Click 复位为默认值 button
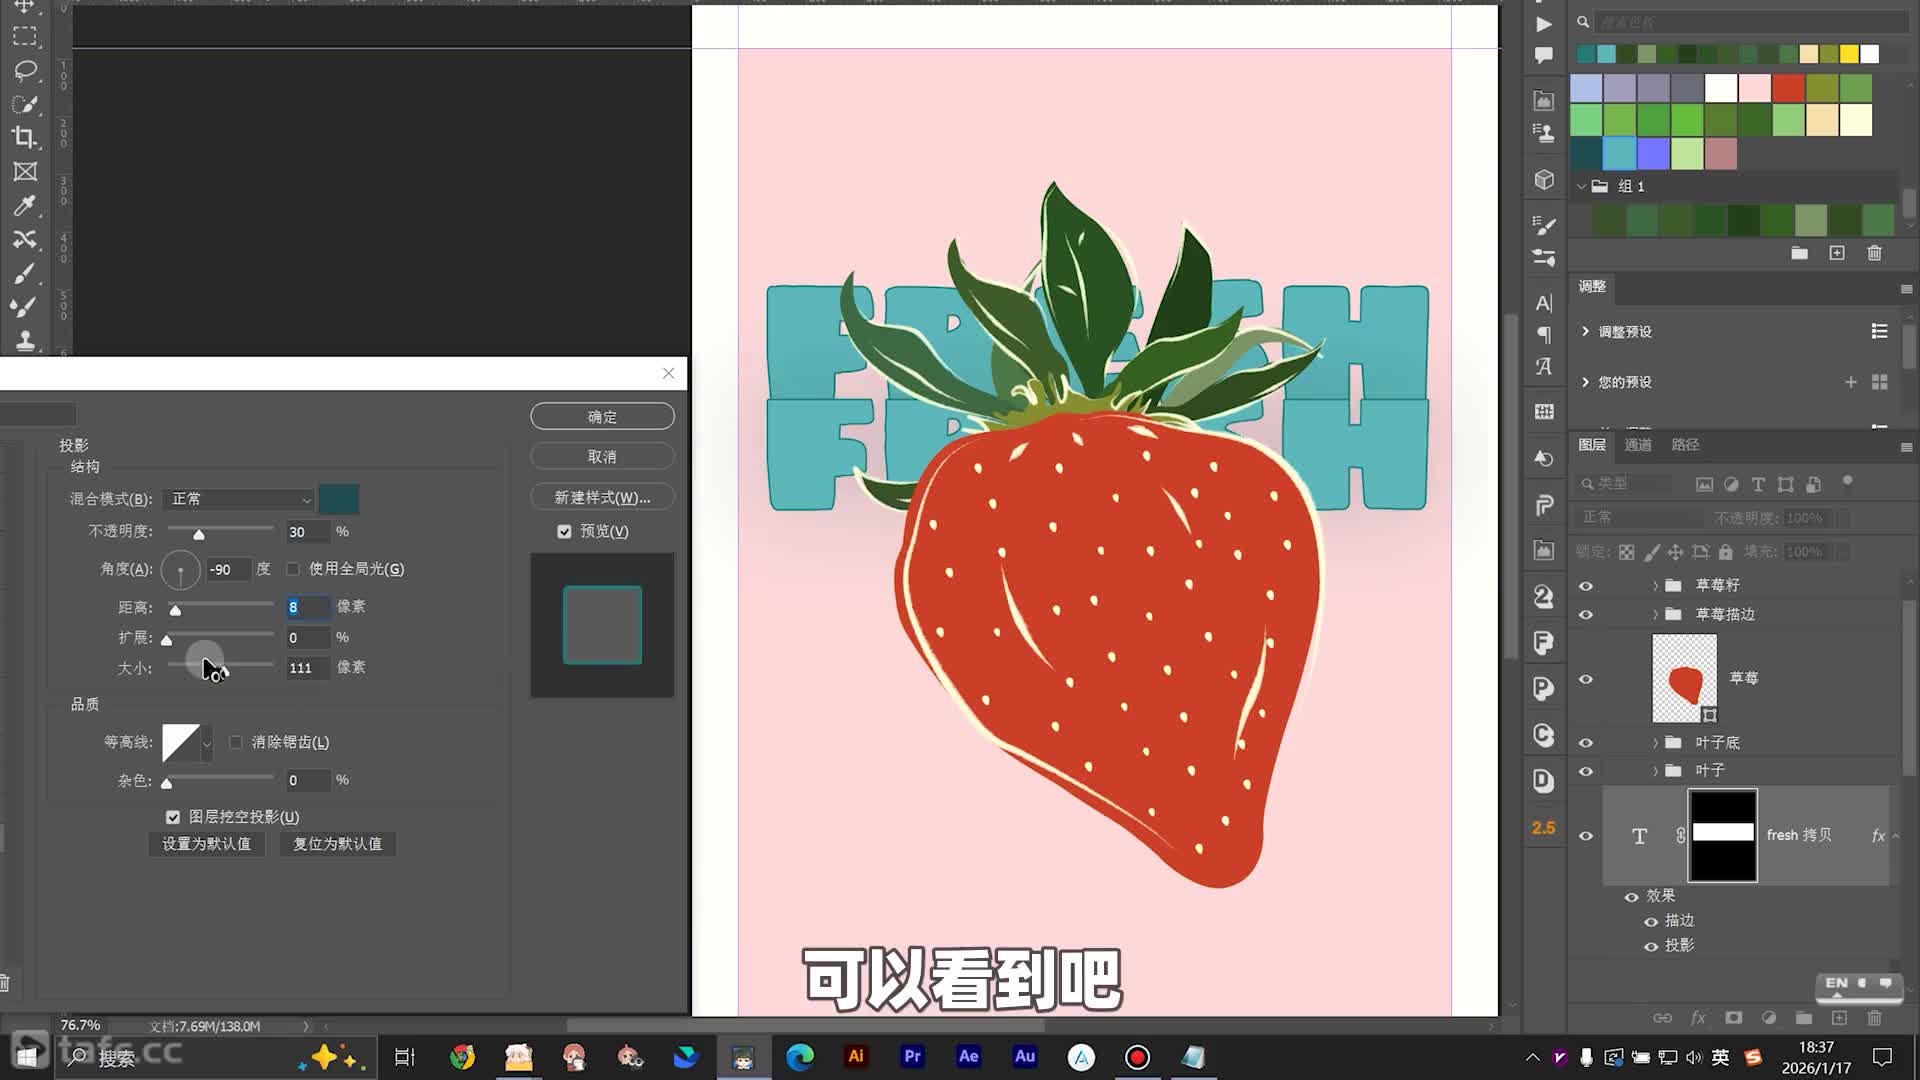1920x1080 pixels. (x=337, y=844)
